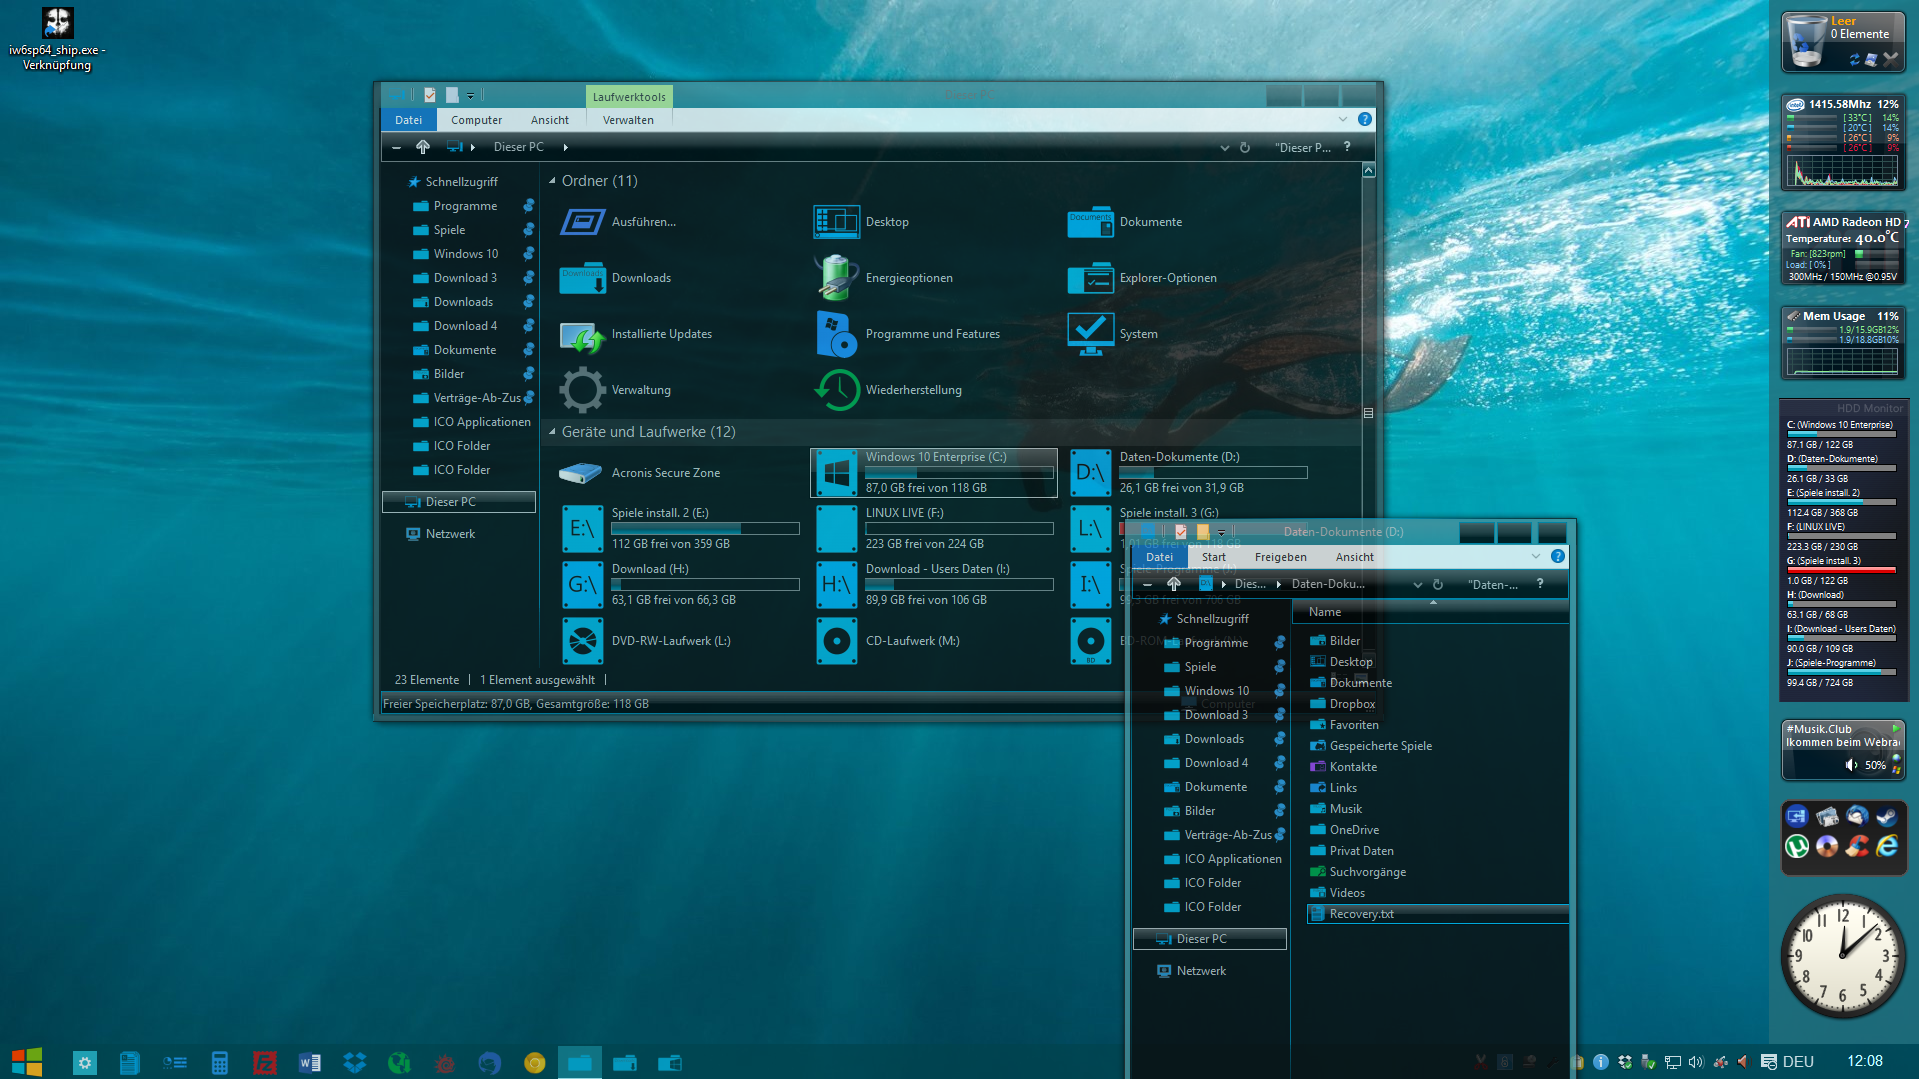The height and width of the screenshot is (1079, 1919).
Task: Refresh the Dieser PC address bar
Action: pyautogui.click(x=1245, y=148)
